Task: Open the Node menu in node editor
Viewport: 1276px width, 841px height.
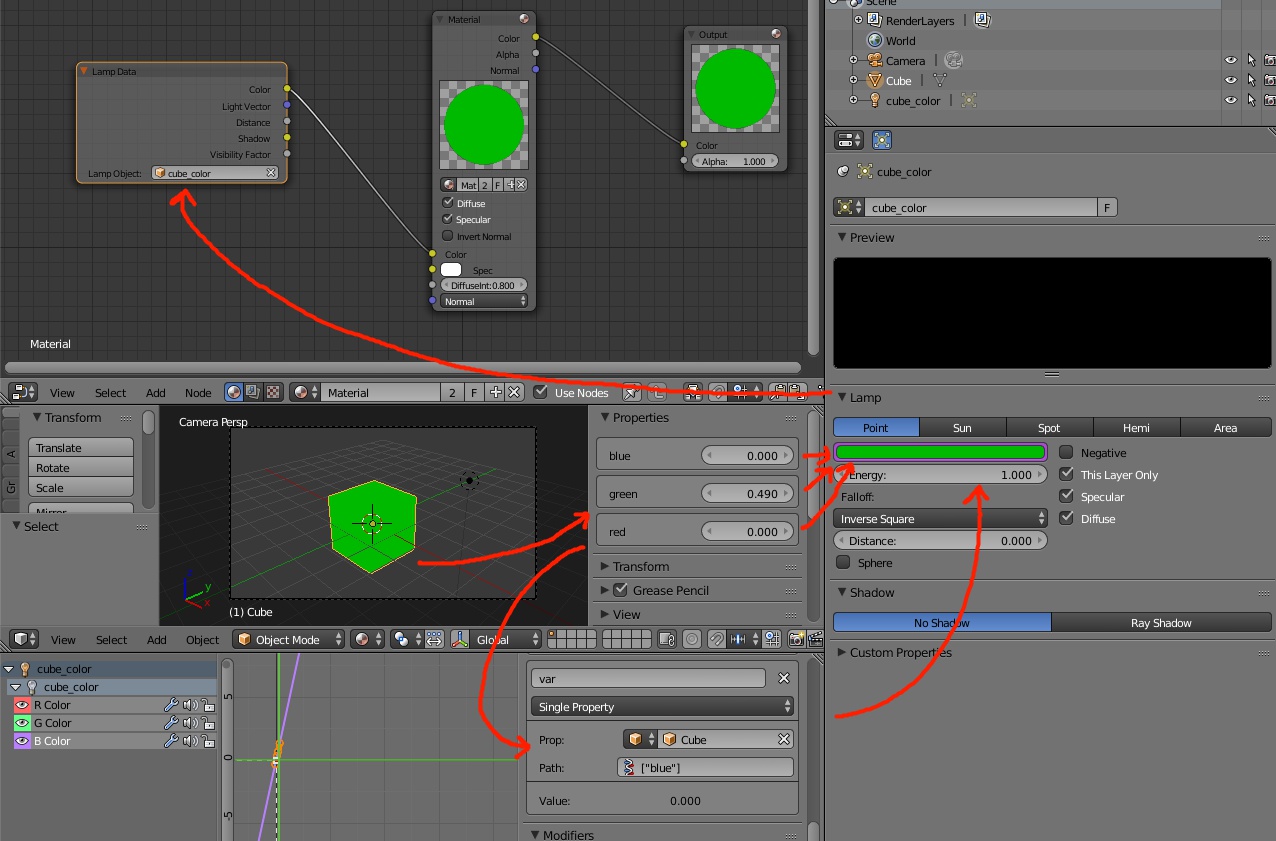Action: 198,393
